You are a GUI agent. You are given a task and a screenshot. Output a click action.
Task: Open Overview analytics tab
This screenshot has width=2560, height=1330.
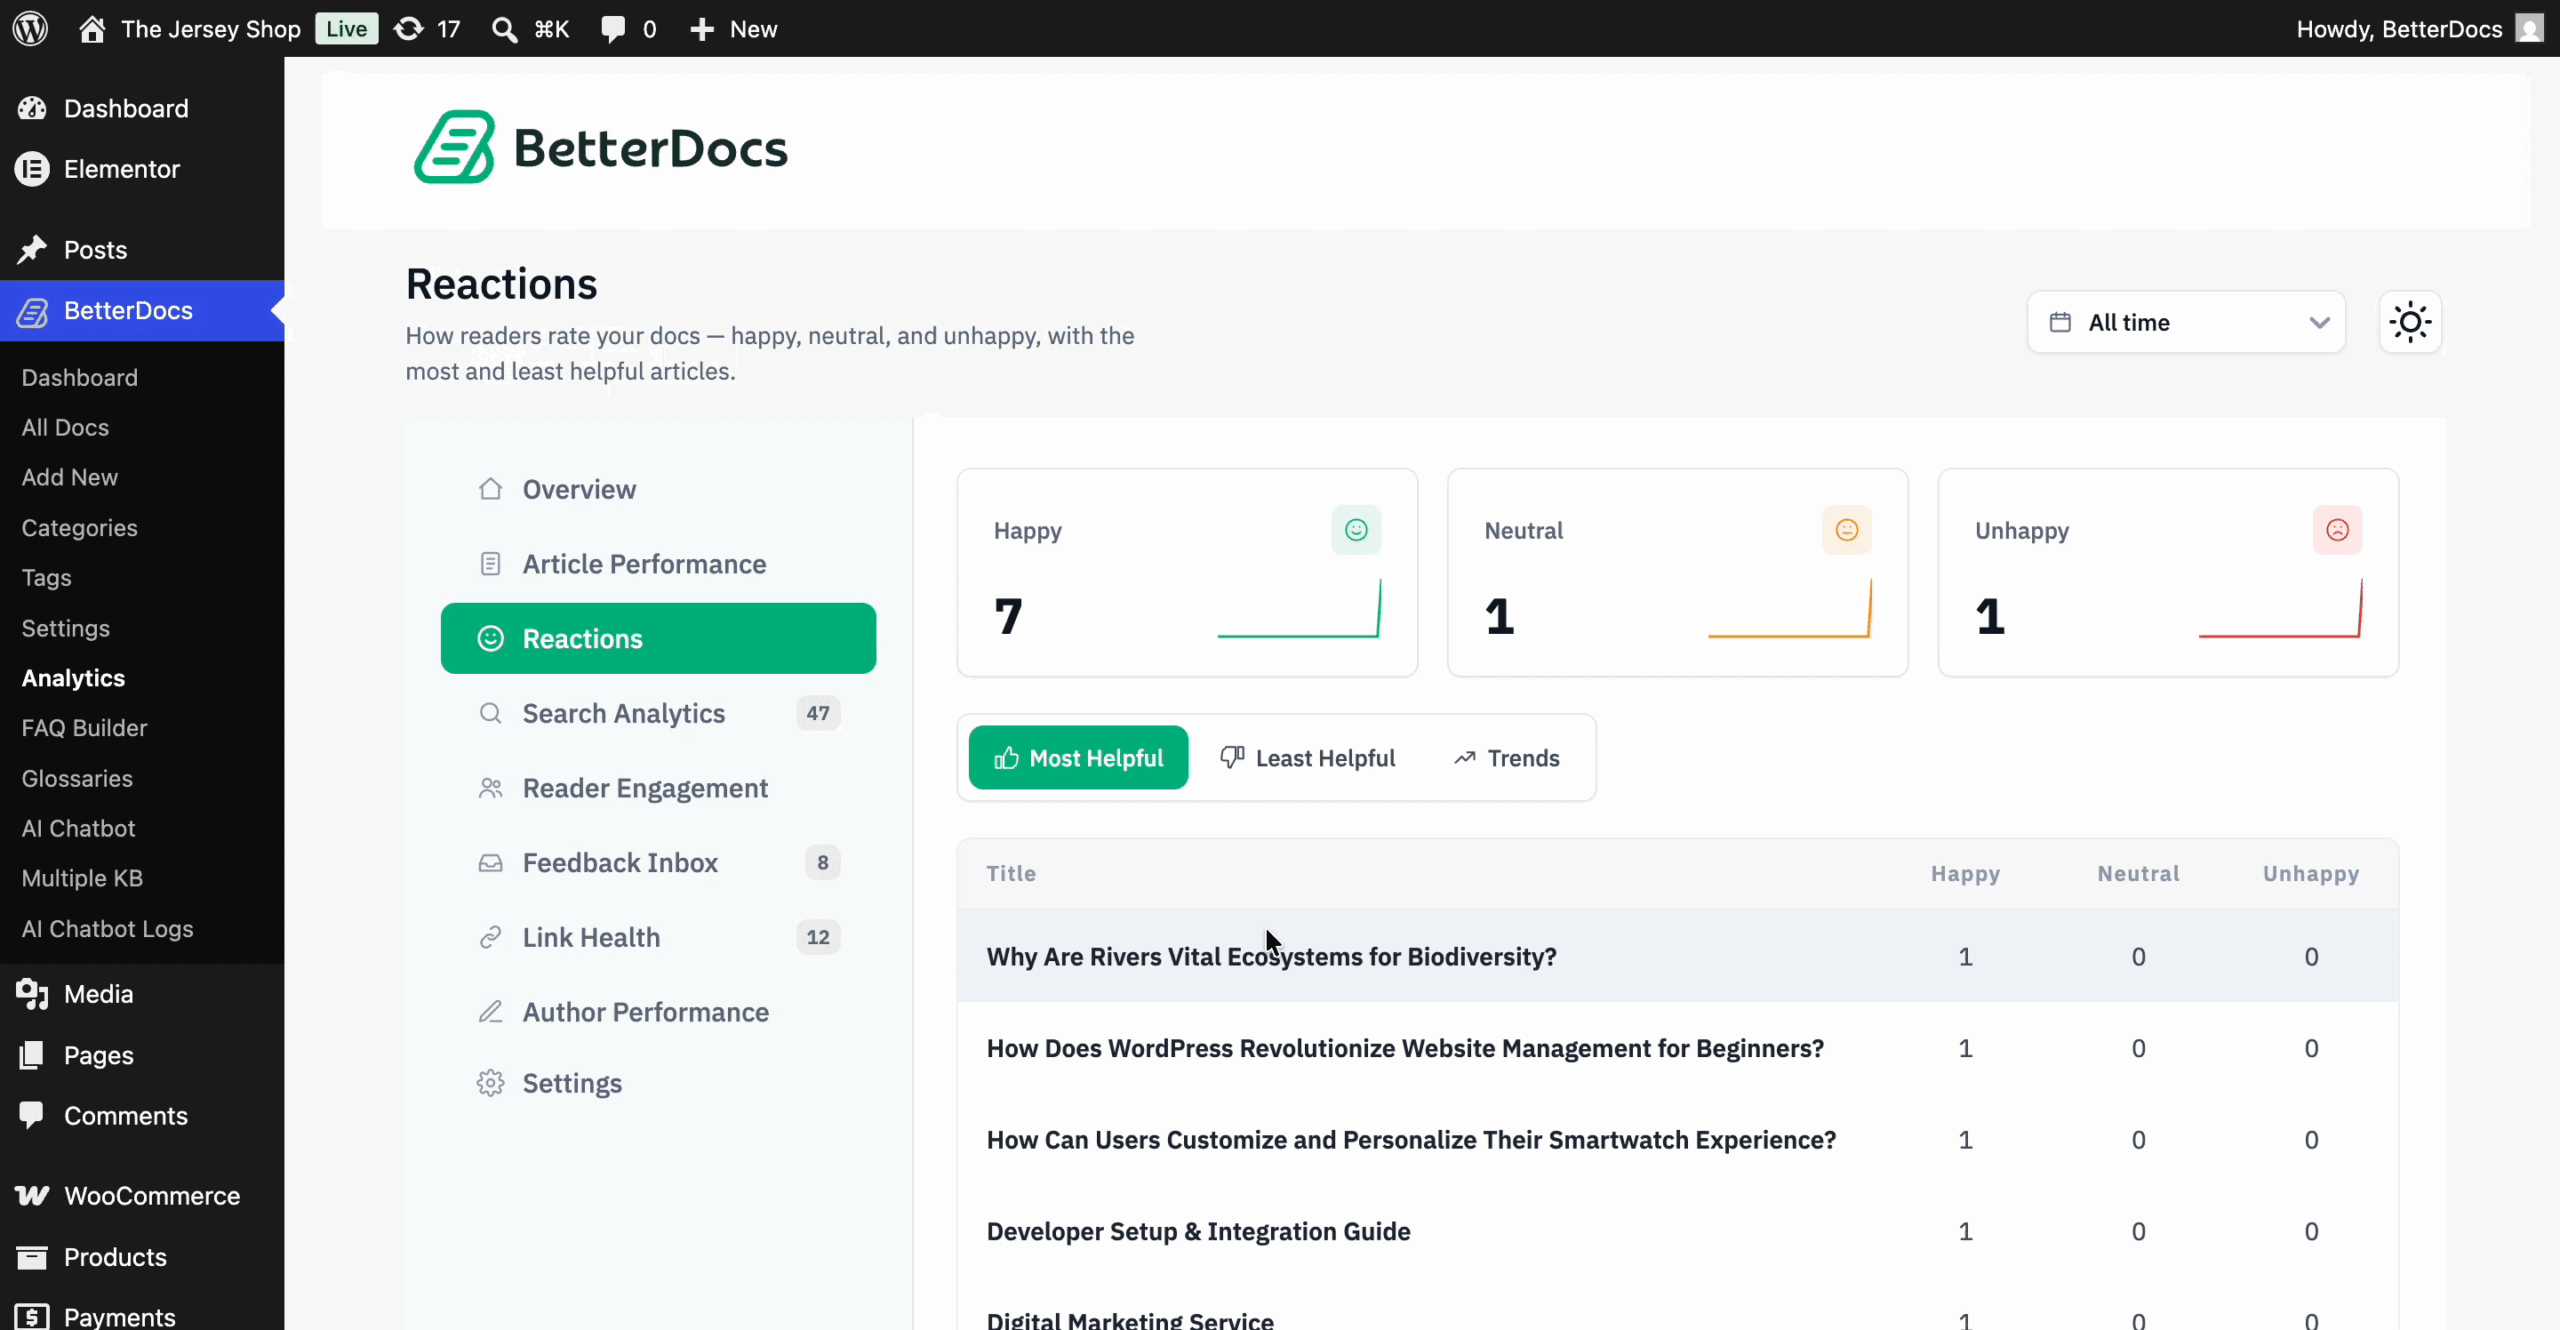(658, 489)
